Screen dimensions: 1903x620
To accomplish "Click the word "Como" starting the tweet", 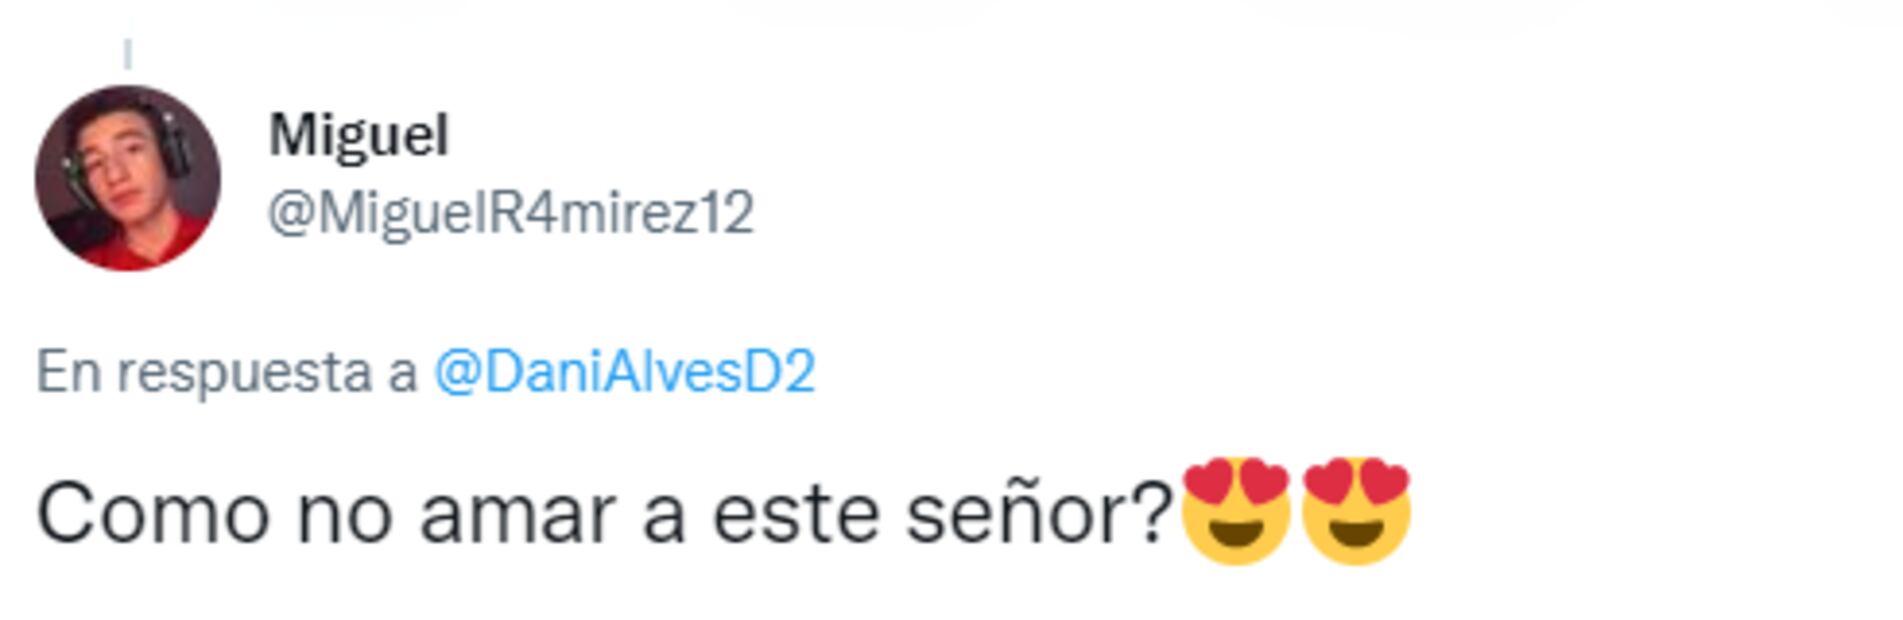I will coord(153,515).
